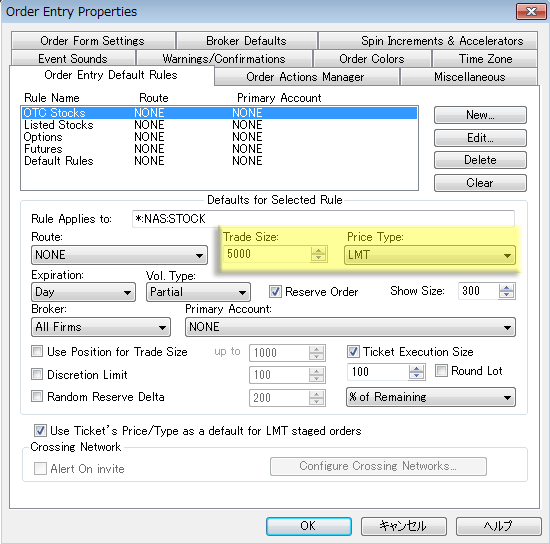Expand the Route dropdown list
Viewport: 550px width, 544px height.
click(x=119, y=255)
